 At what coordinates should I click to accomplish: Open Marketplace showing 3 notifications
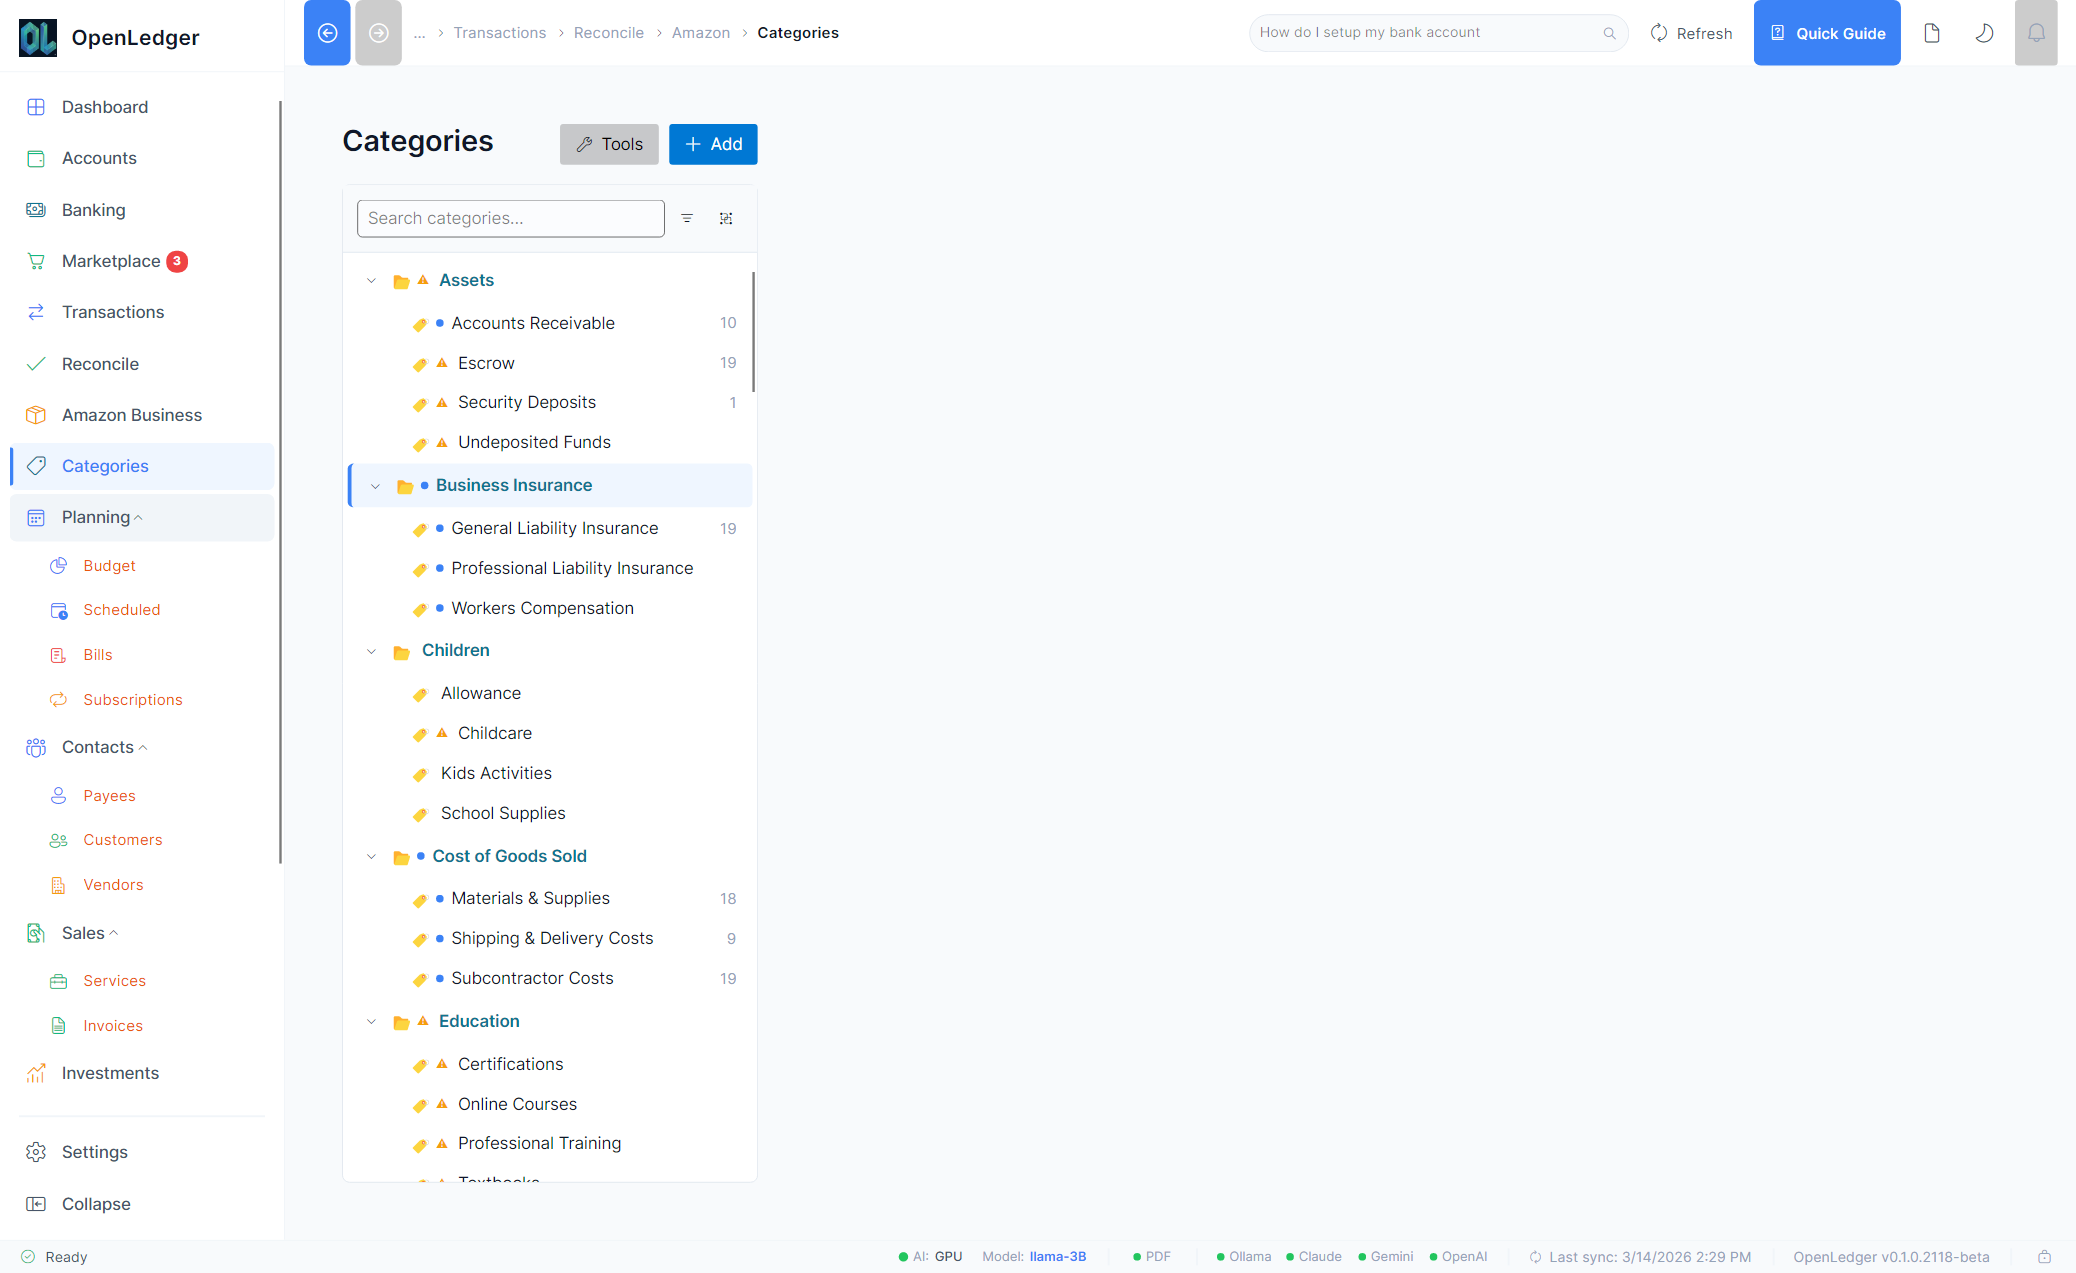(x=111, y=260)
